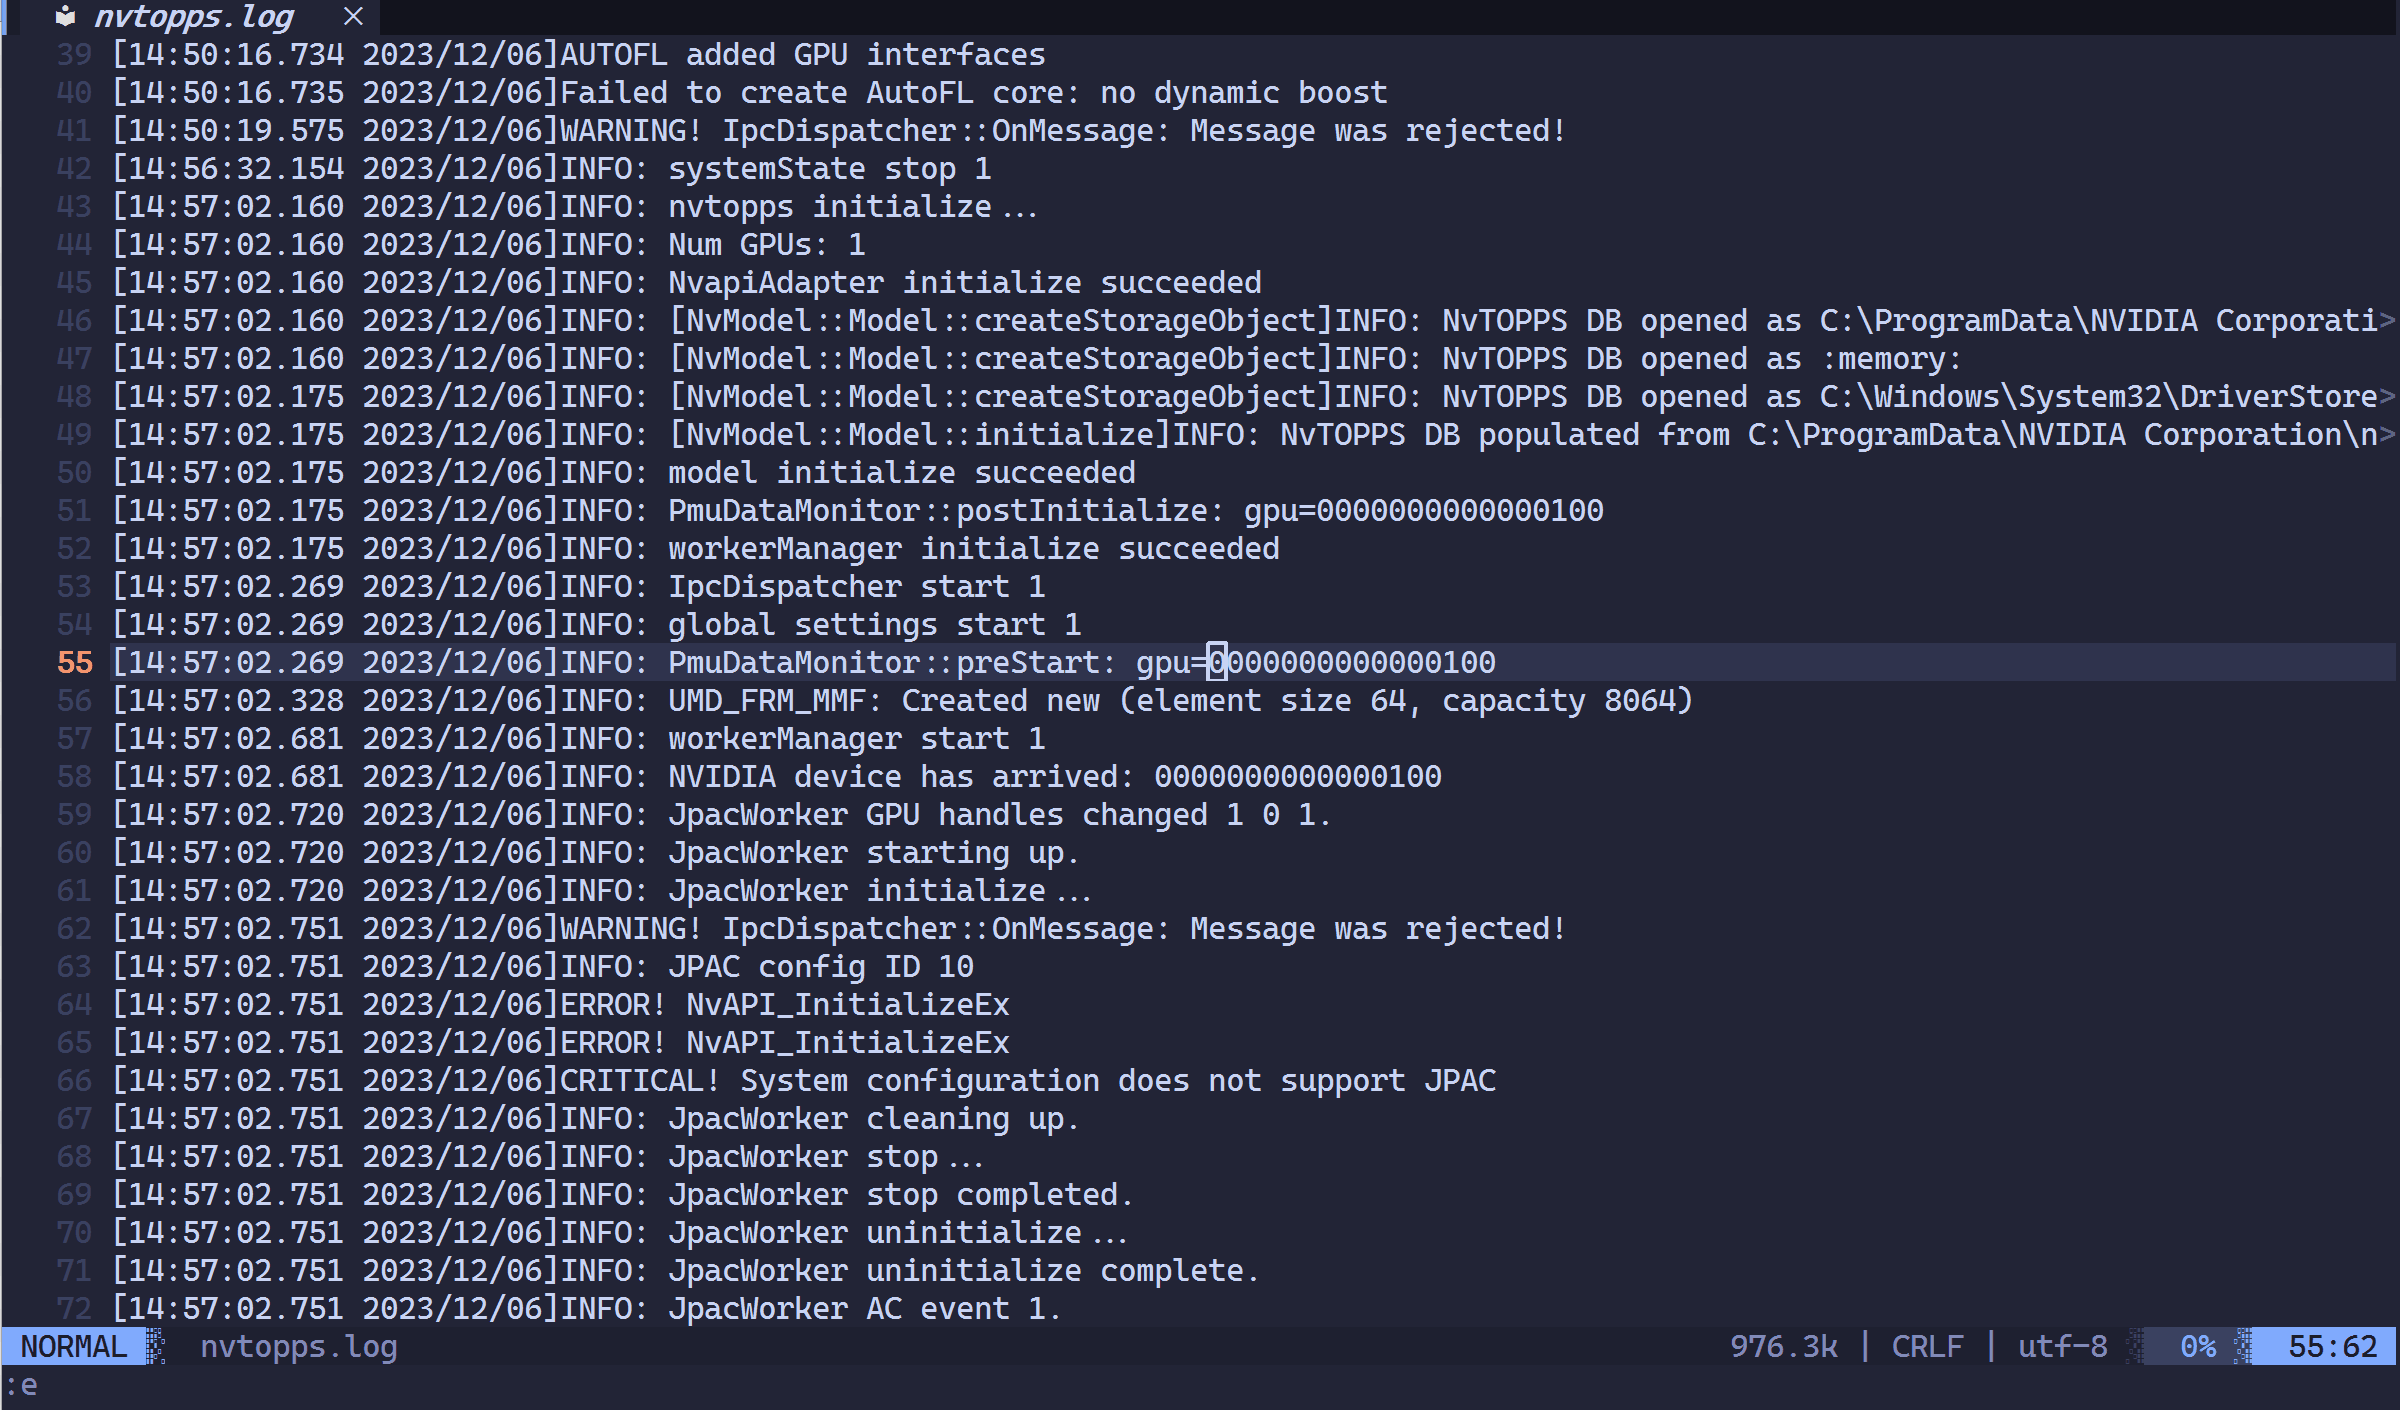2400x1410 pixels.
Task: Click the nvtopps.log label in the statusline
Action: [297, 1347]
